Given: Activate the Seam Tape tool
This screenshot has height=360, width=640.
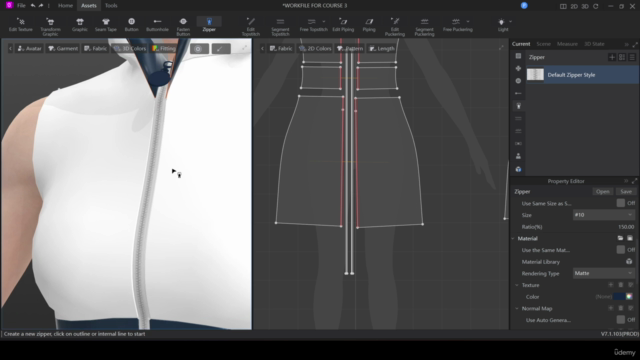Looking at the screenshot, I should pos(106,25).
